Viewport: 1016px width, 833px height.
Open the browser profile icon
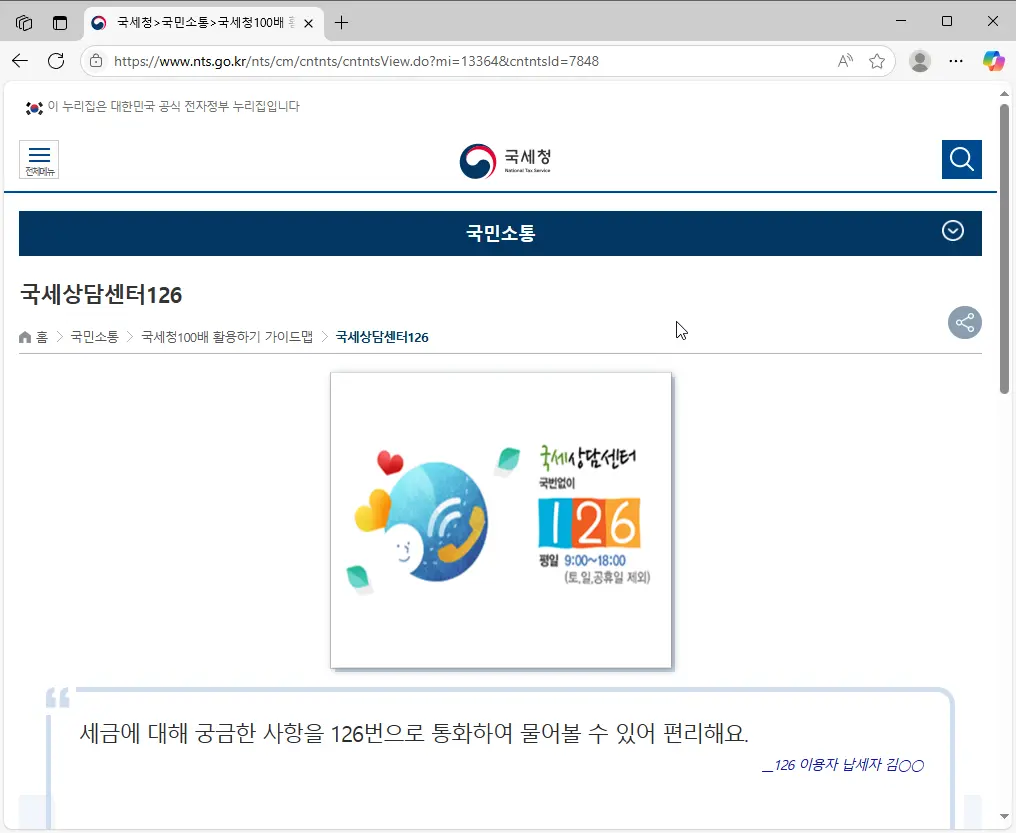tap(919, 61)
